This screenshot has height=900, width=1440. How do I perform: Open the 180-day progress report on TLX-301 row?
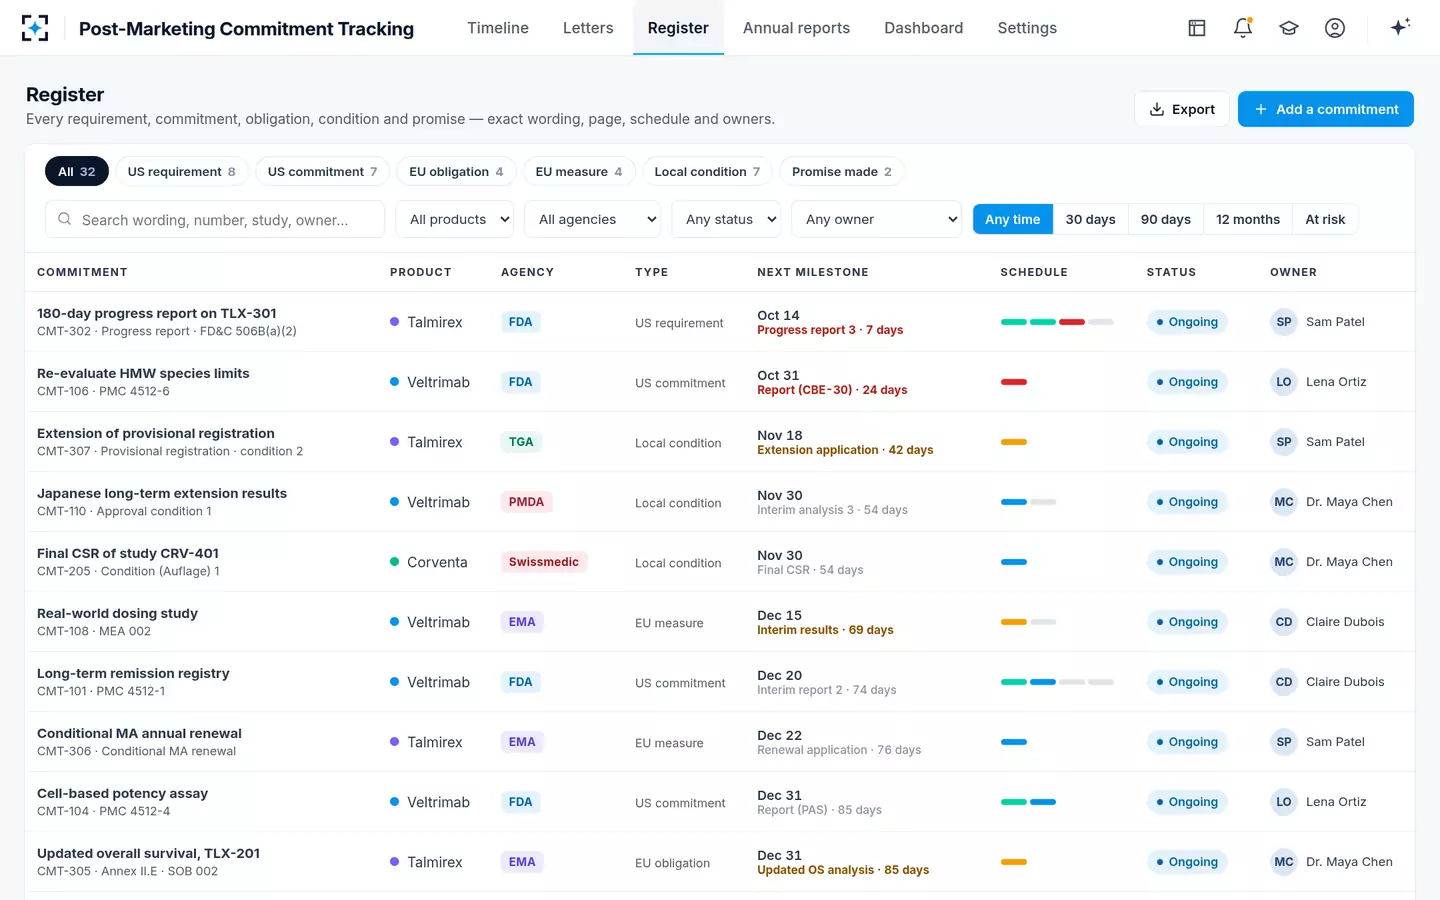[720, 322]
